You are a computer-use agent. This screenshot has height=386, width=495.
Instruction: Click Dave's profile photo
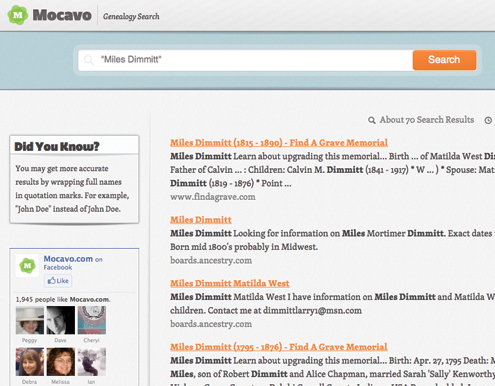61,320
